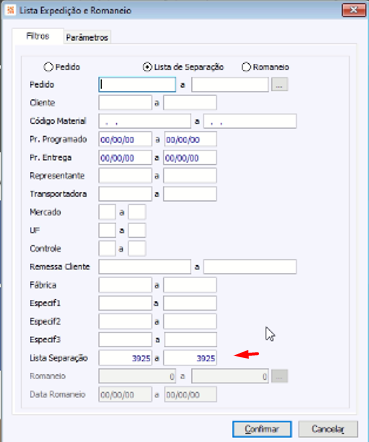Click the application icon in title bar
The width and height of the screenshot is (369, 442).
tap(11, 10)
